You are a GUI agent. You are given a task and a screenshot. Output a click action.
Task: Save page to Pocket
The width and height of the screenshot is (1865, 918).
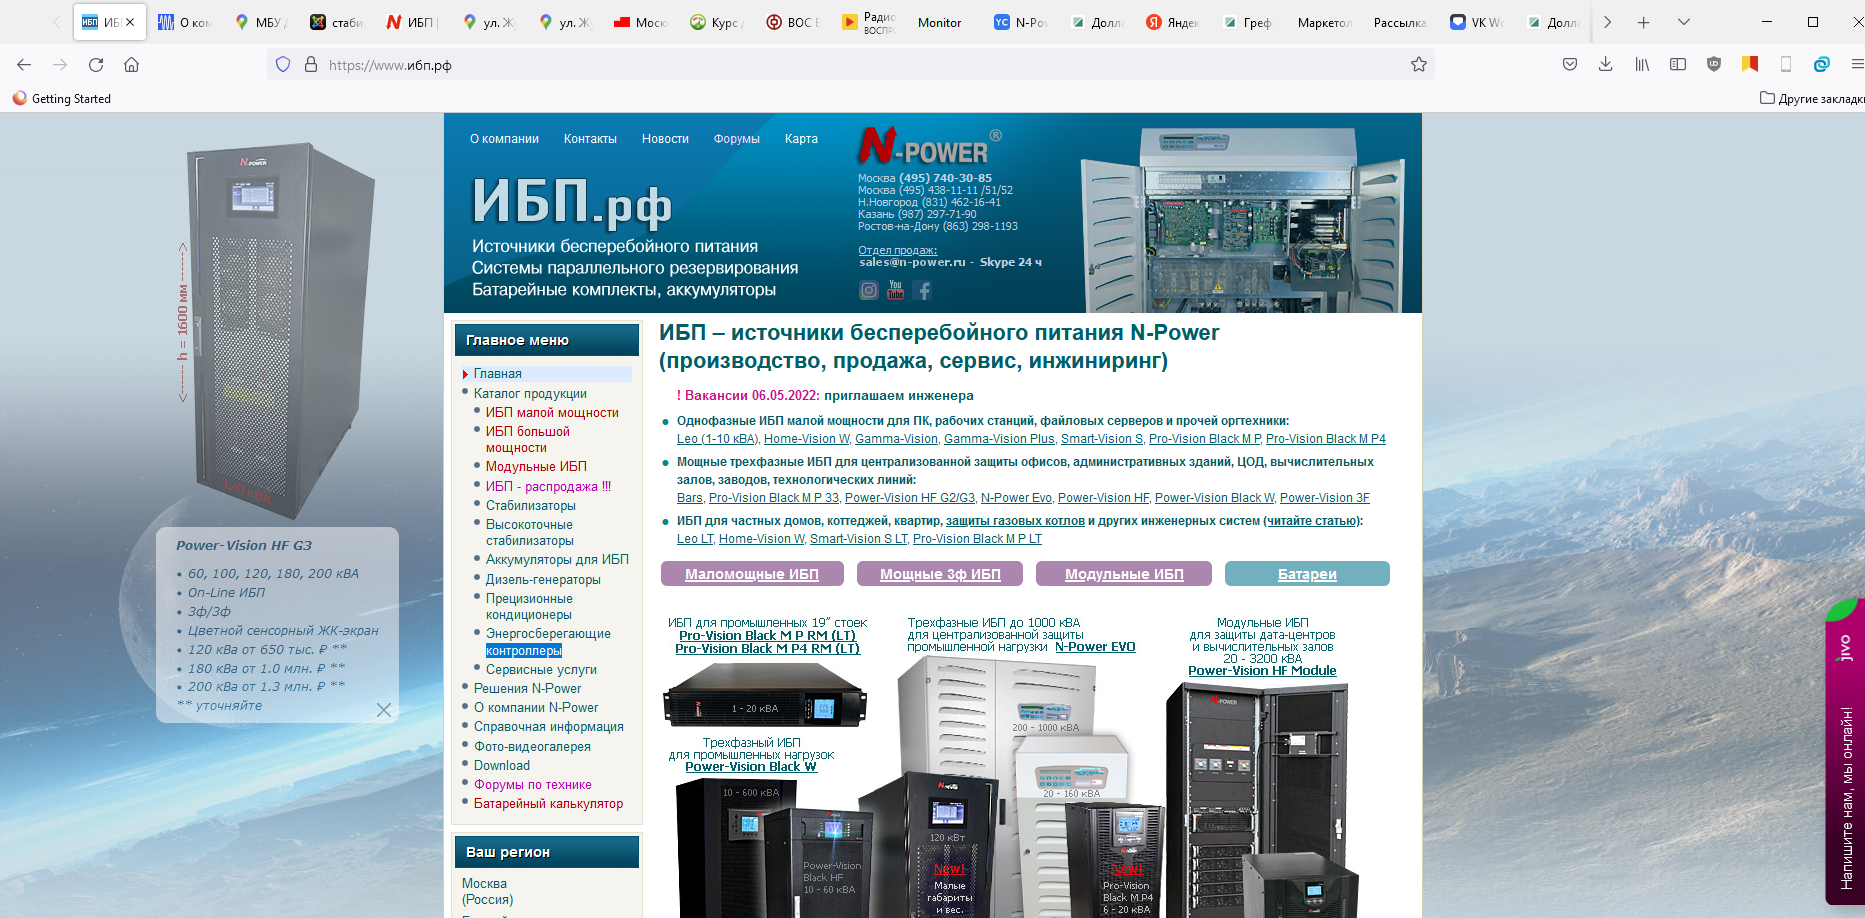(x=1570, y=65)
